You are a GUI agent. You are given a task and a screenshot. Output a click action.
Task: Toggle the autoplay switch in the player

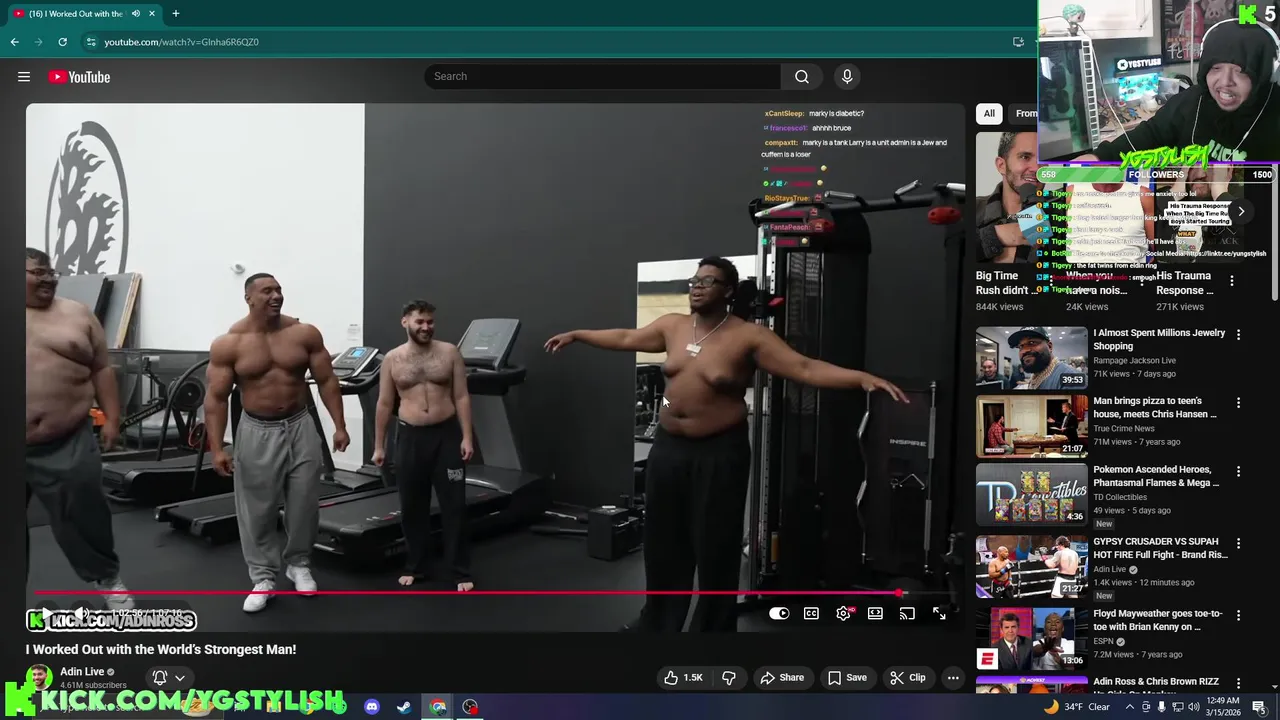(x=779, y=613)
